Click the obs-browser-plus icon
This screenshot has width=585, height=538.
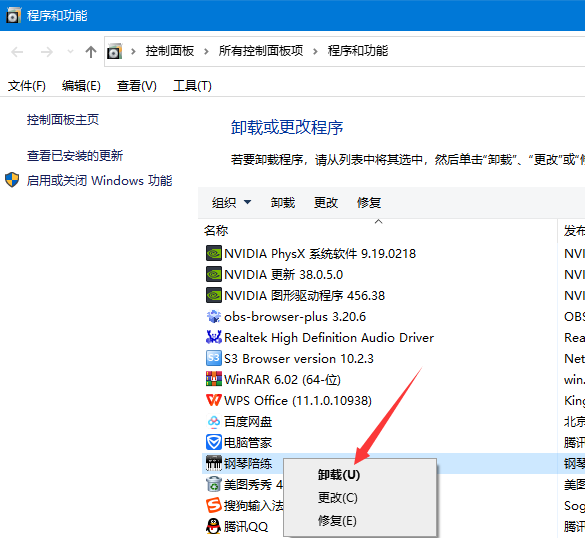214,316
